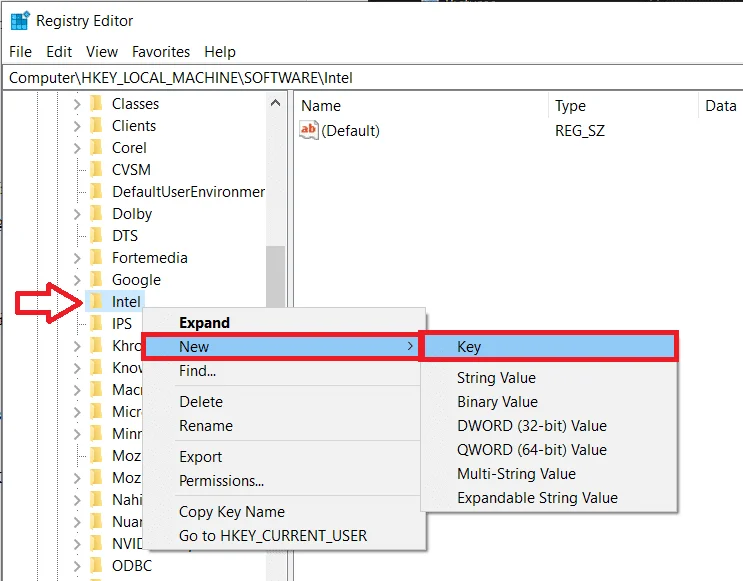
Task: Click the Fortemedia folder icon
Action: (x=96, y=257)
